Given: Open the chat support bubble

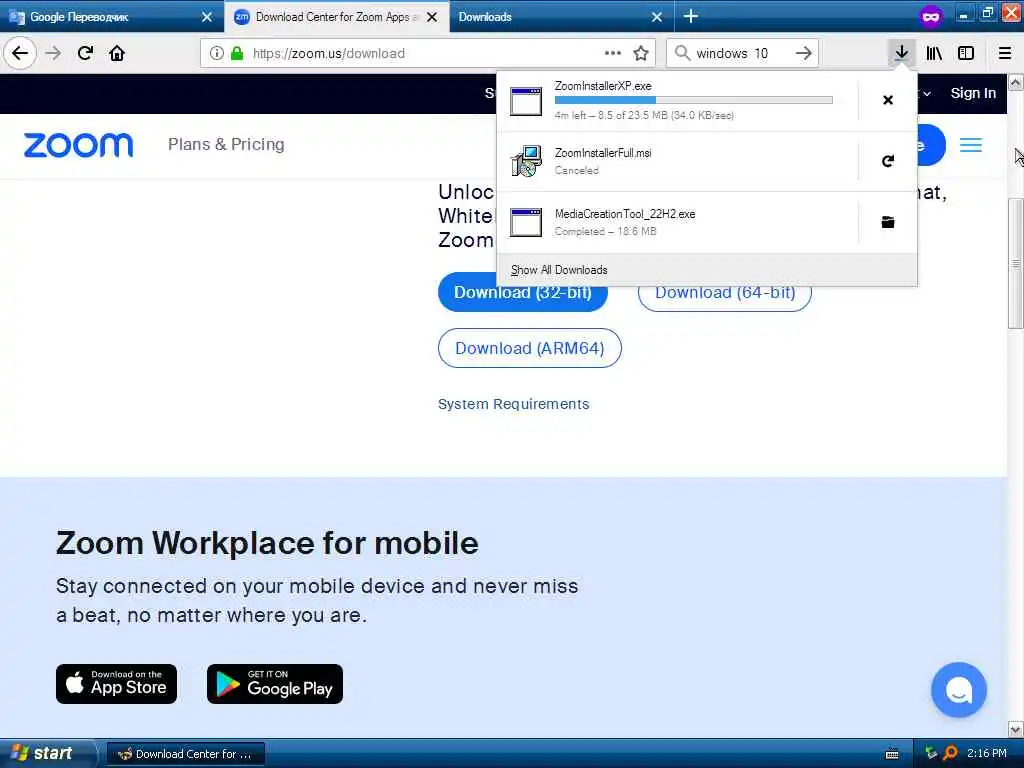Looking at the screenshot, I should [958, 690].
